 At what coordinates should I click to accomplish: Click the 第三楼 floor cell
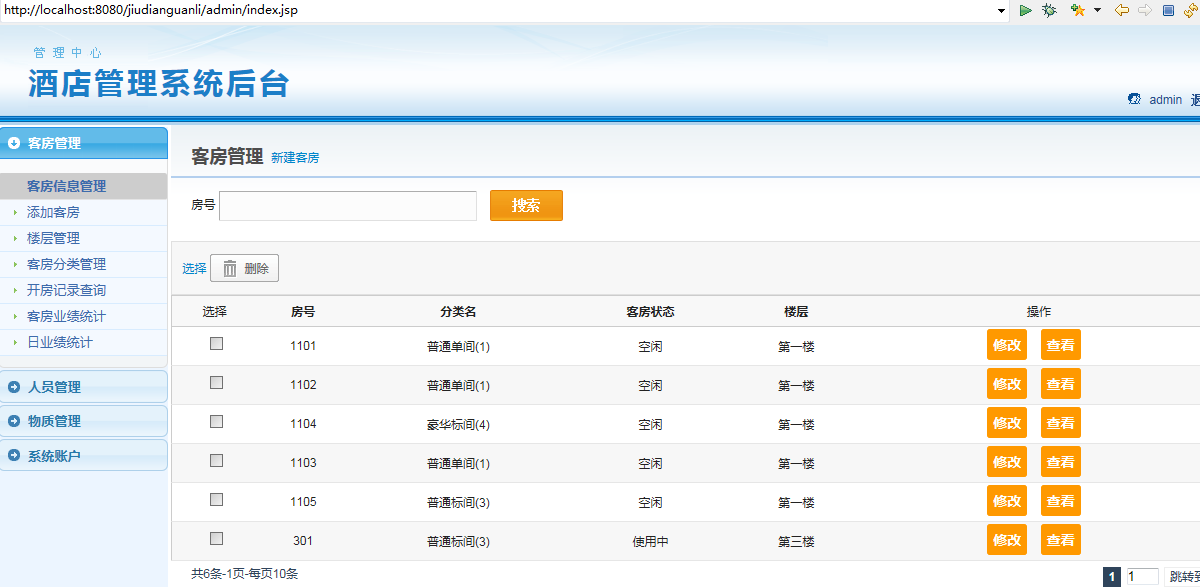[x=796, y=542]
